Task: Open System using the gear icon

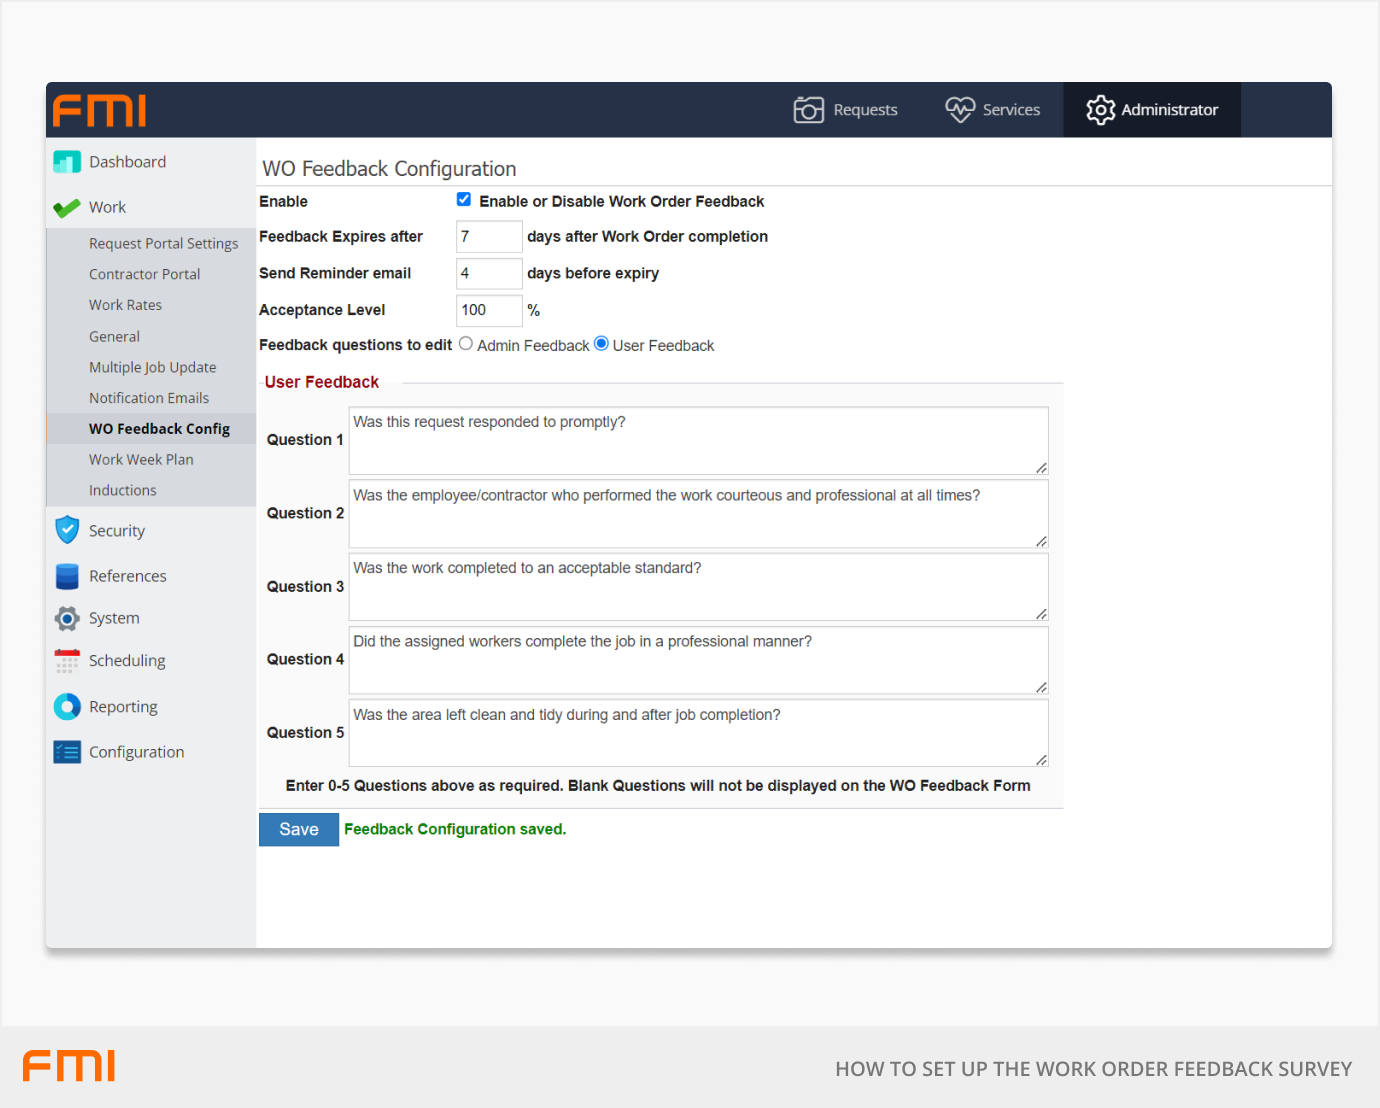Action: pos(67,619)
